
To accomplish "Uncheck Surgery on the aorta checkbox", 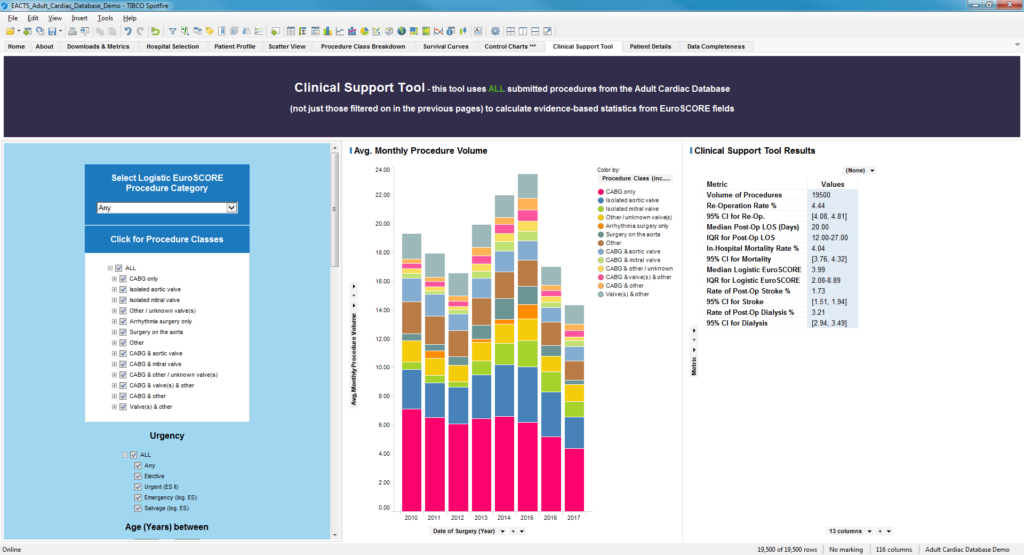I will 122,331.
